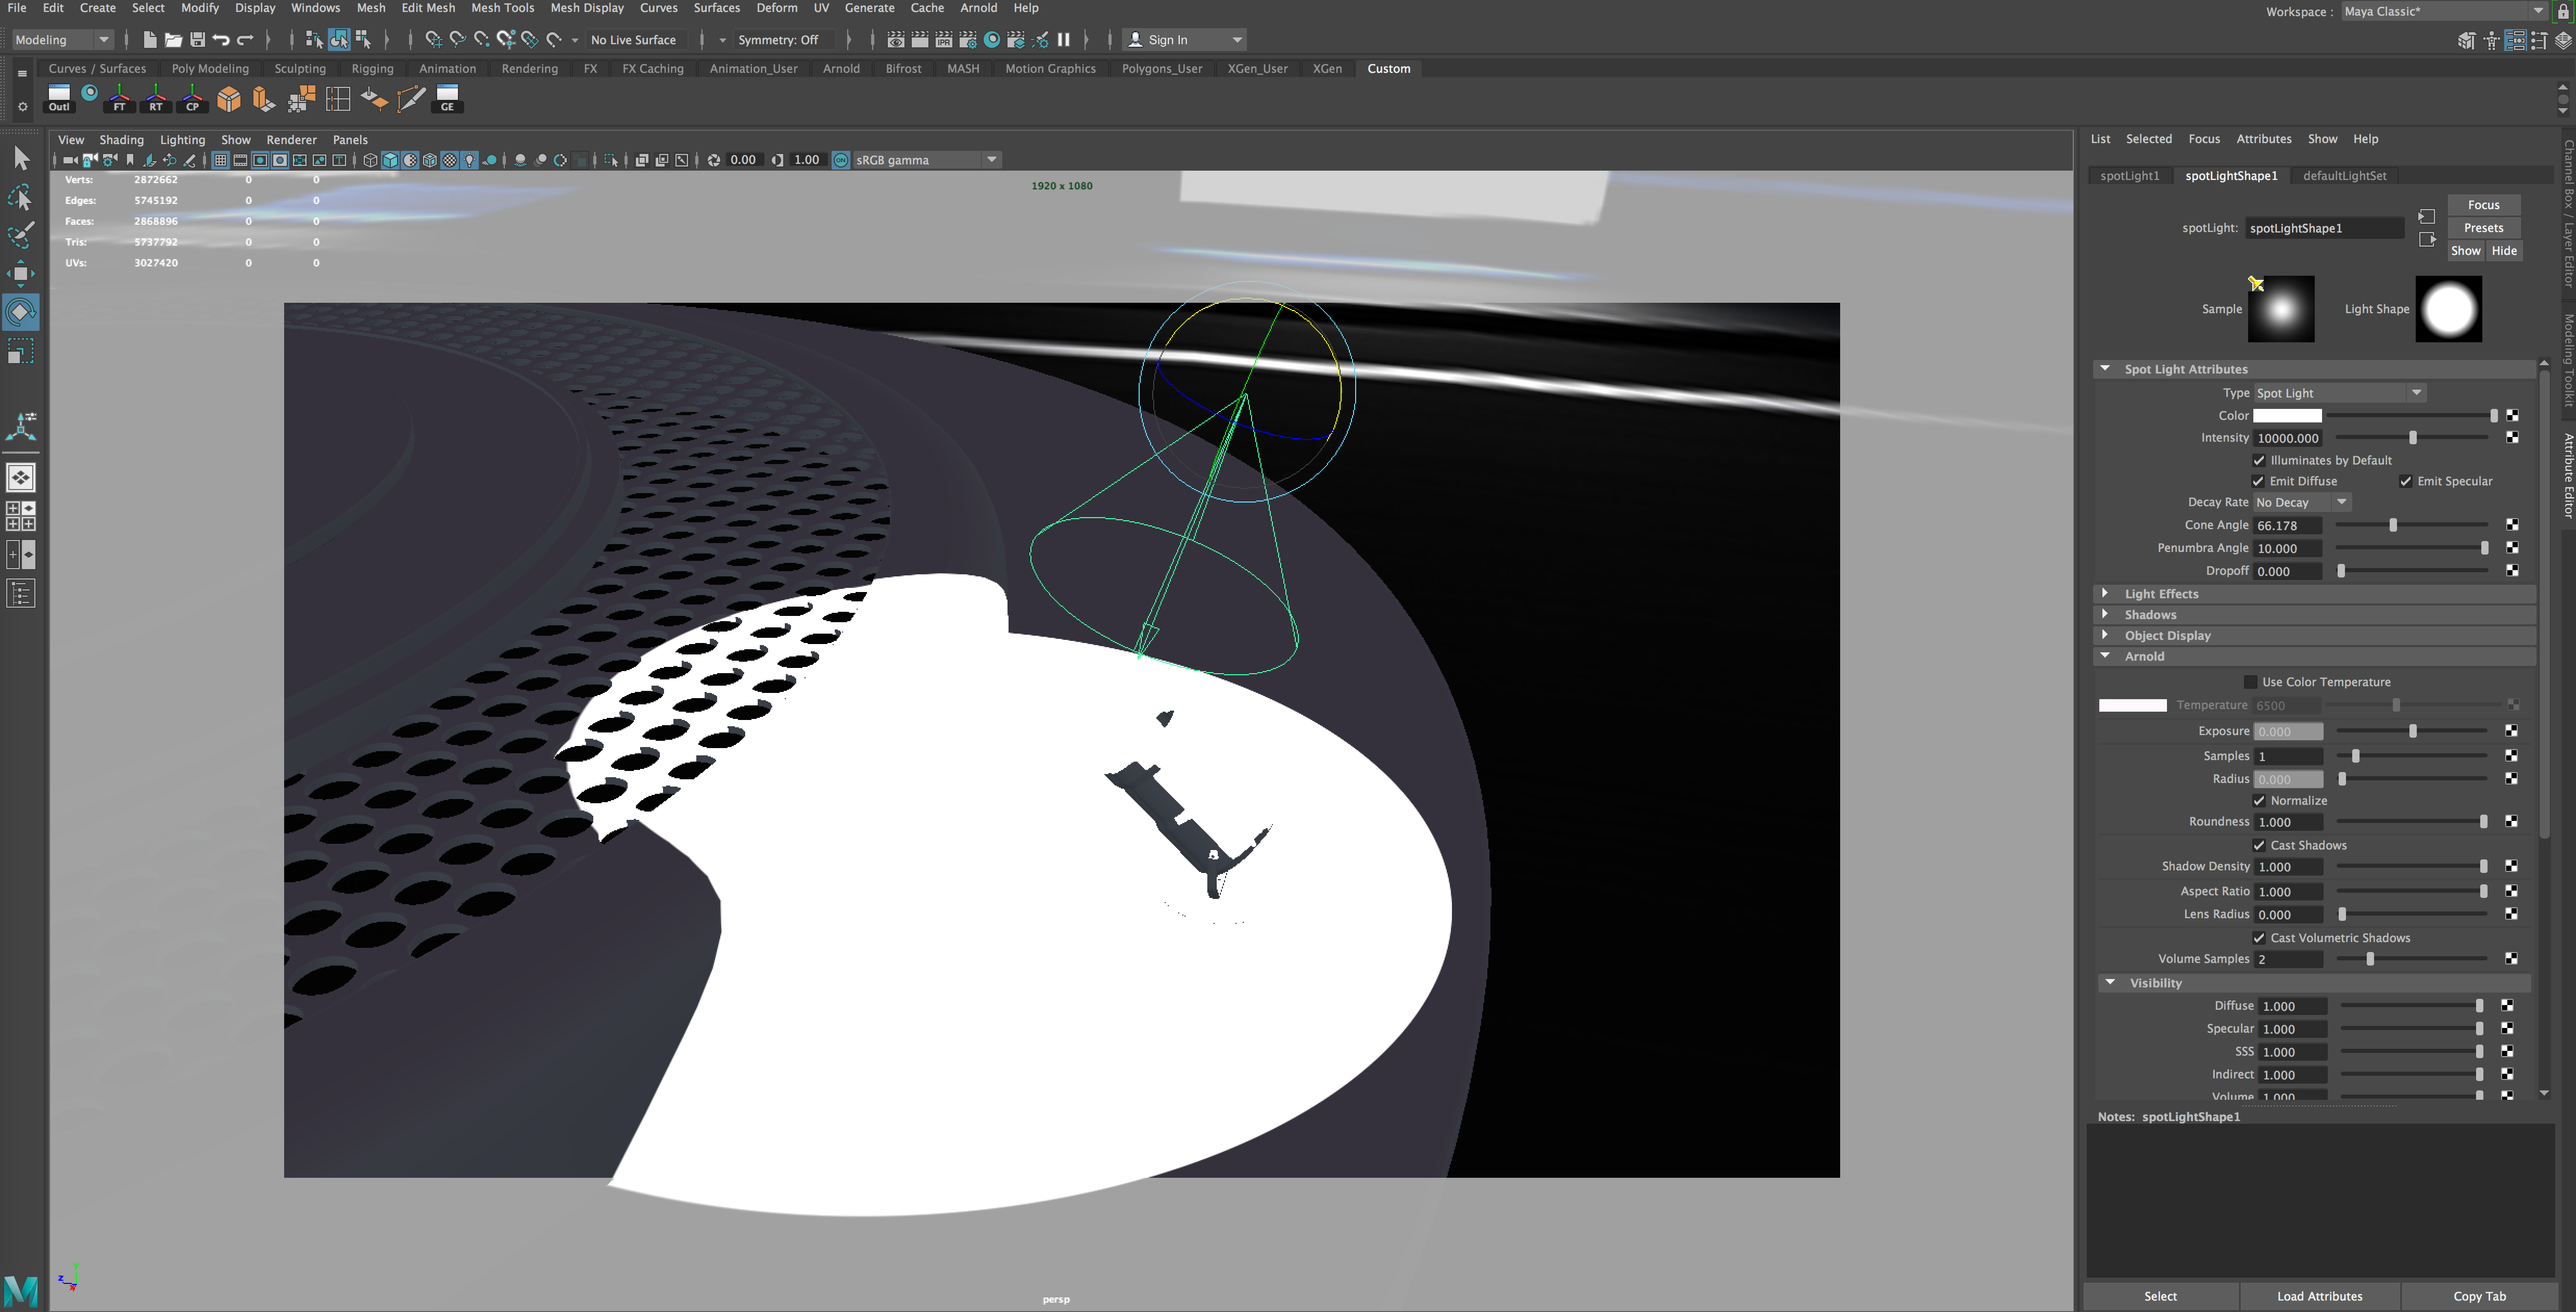Viewport: 2576px width, 1312px height.
Task: Click the Presets button
Action: [x=2483, y=228]
